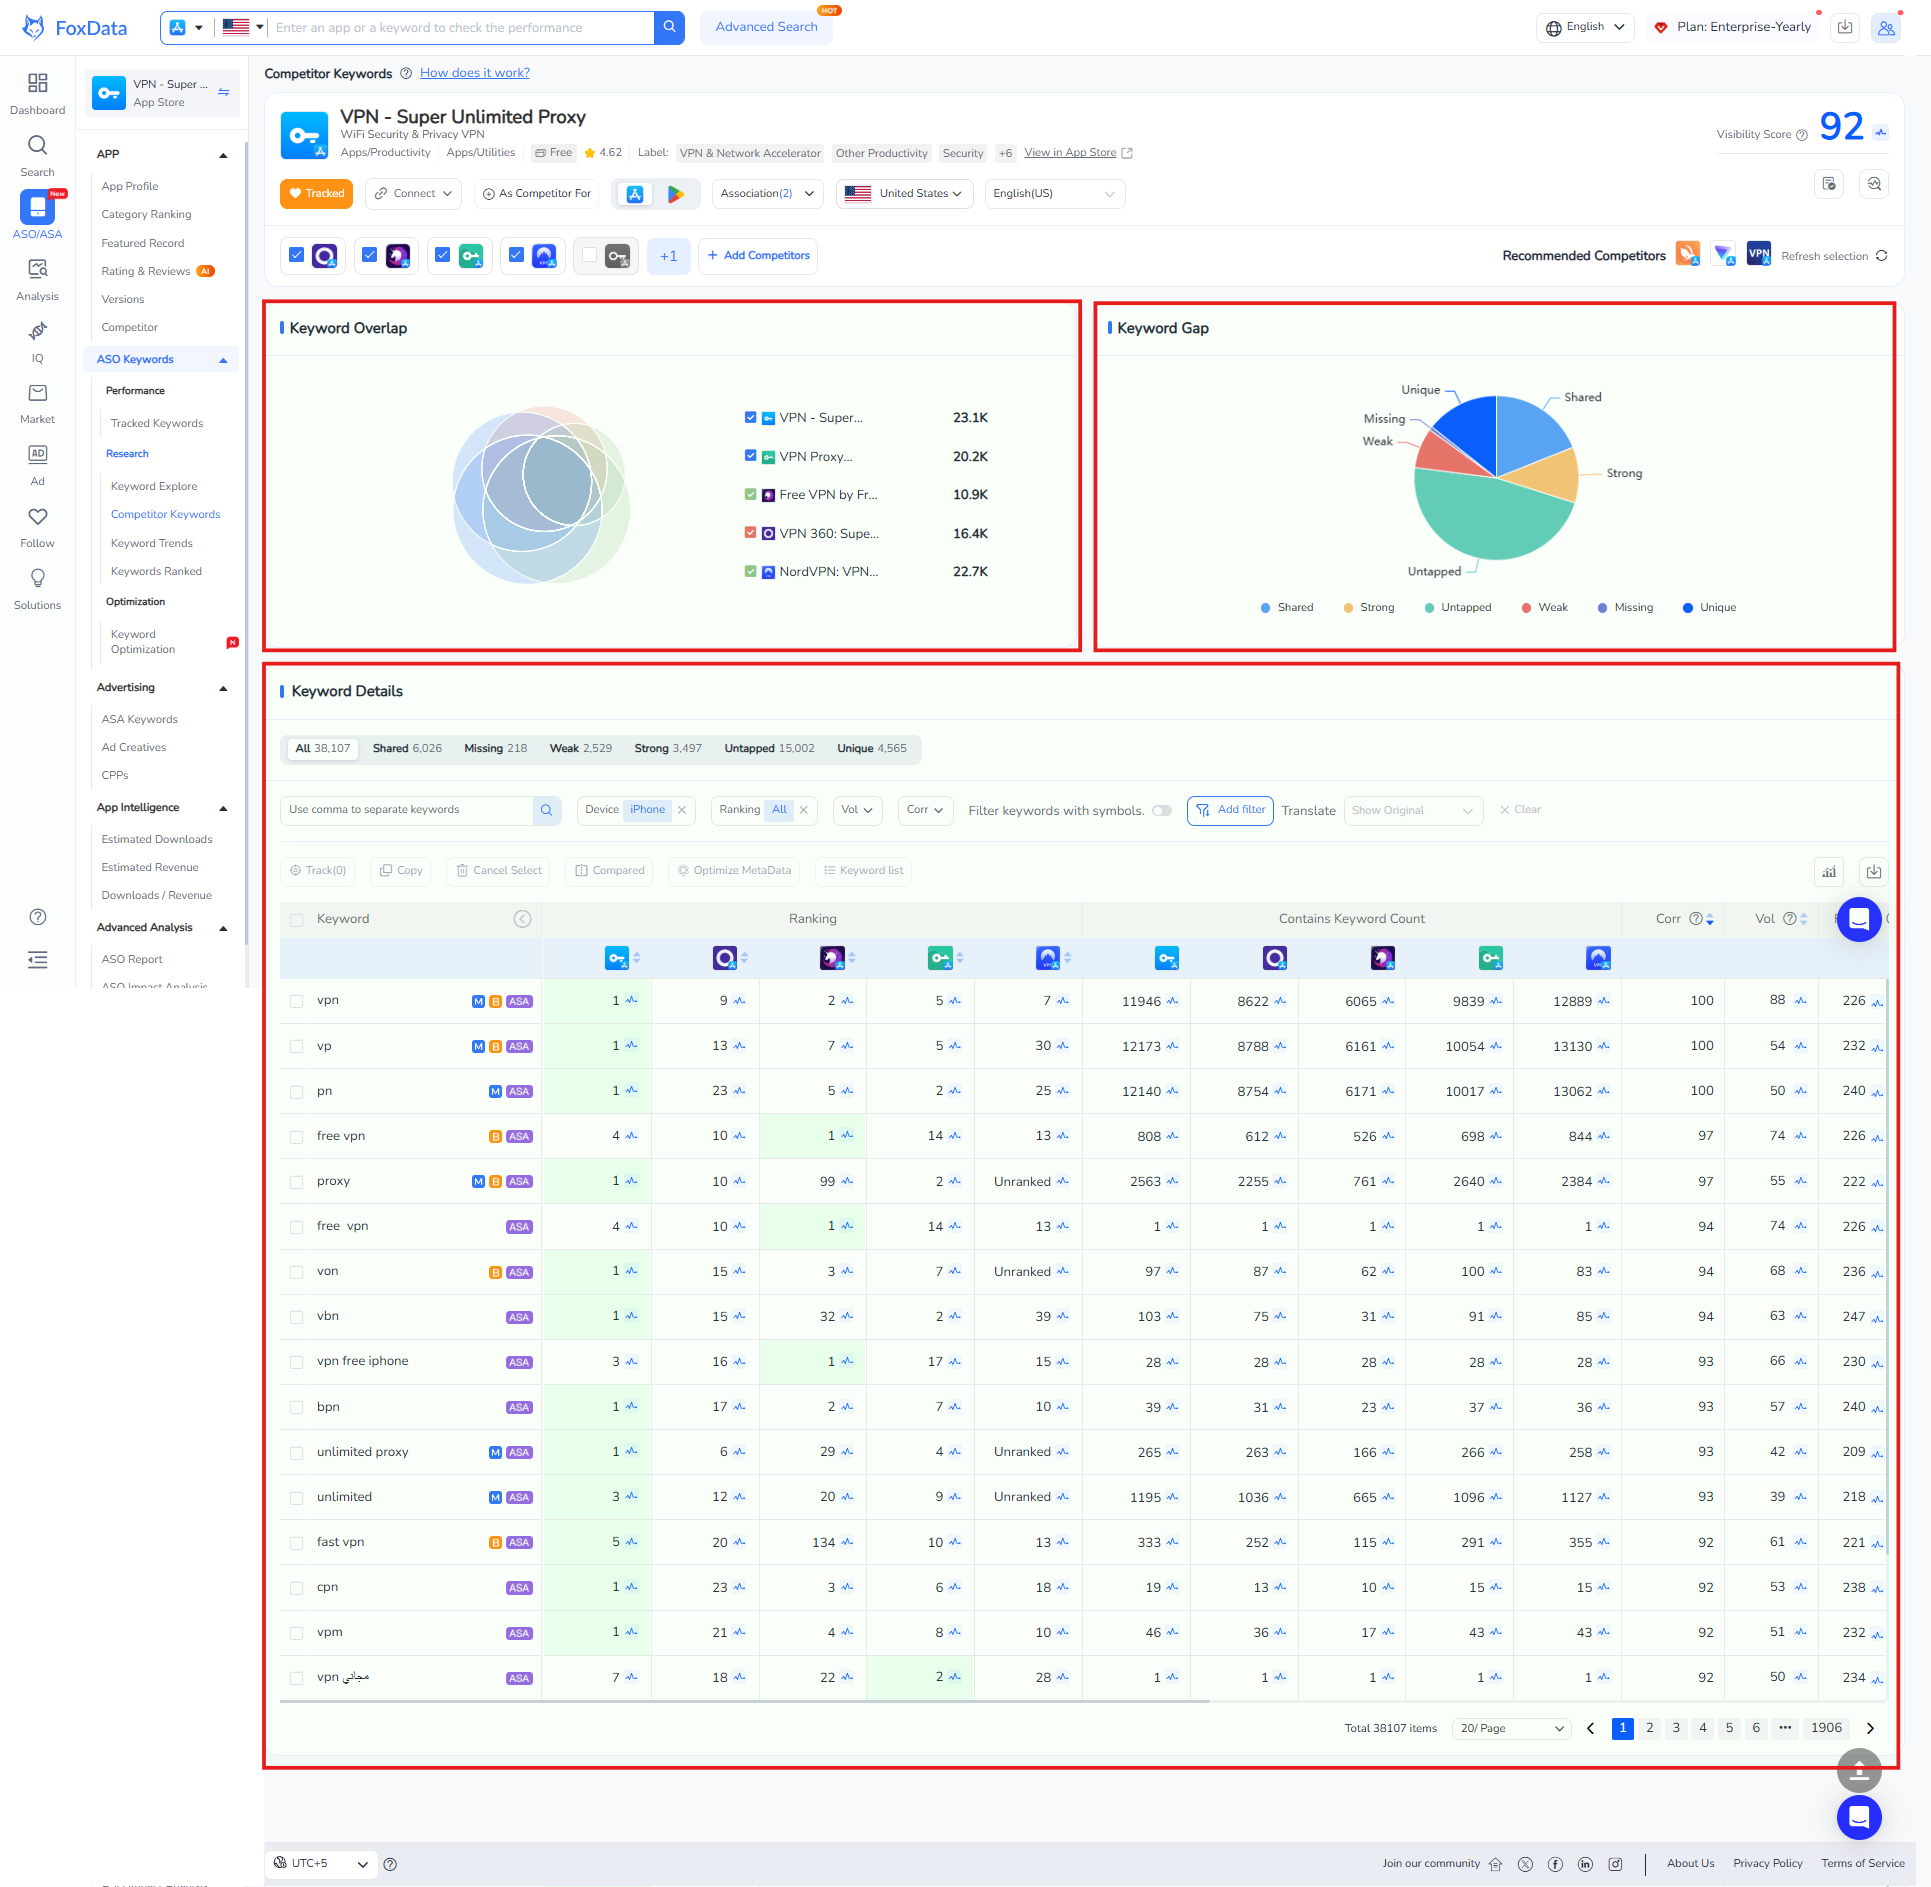Switch to the Untapped keywords tab
The height and width of the screenshot is (1887, 1931).
point(769,748)
